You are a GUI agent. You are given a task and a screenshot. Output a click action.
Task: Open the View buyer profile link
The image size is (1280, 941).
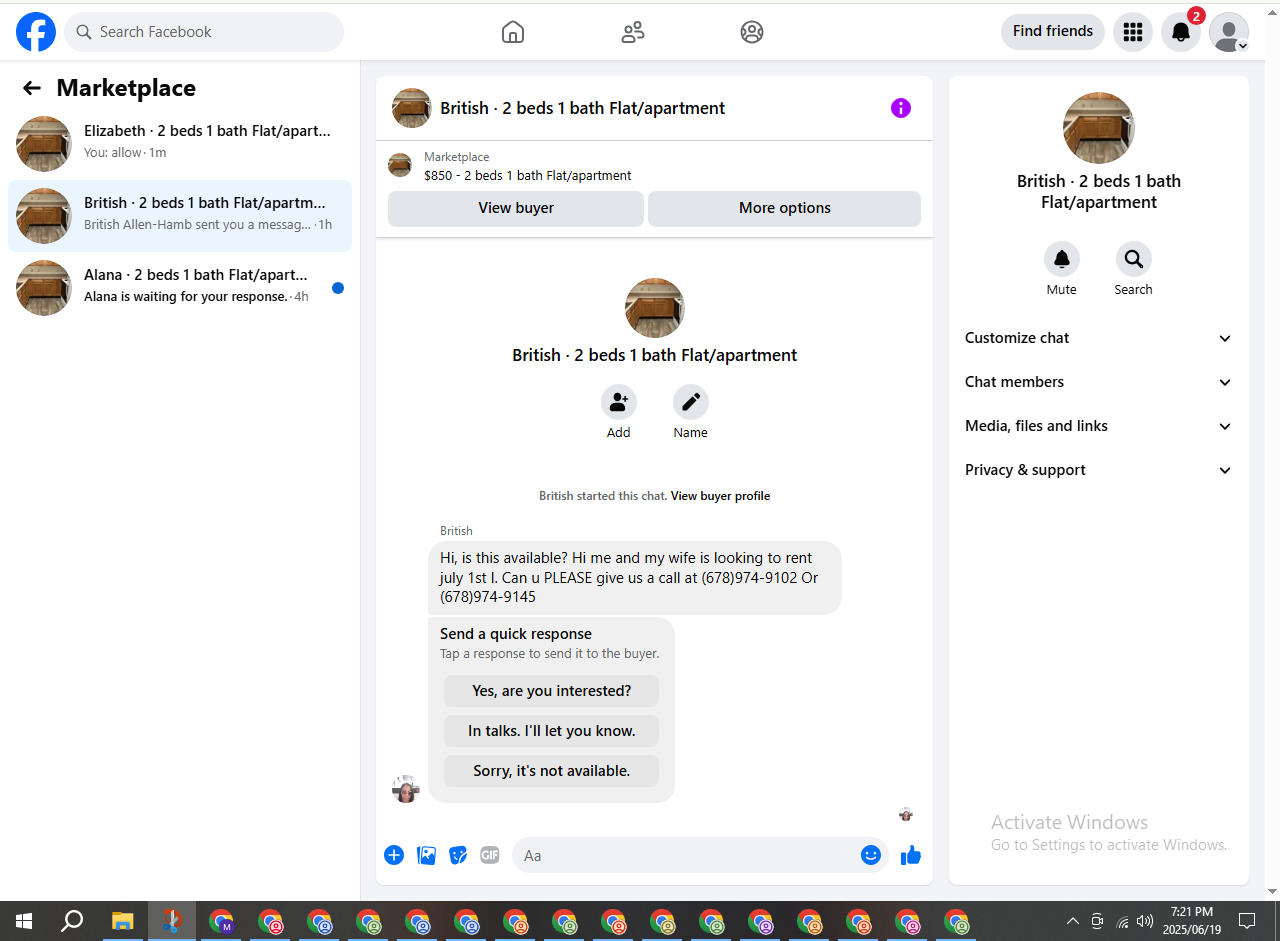[720, 496]
